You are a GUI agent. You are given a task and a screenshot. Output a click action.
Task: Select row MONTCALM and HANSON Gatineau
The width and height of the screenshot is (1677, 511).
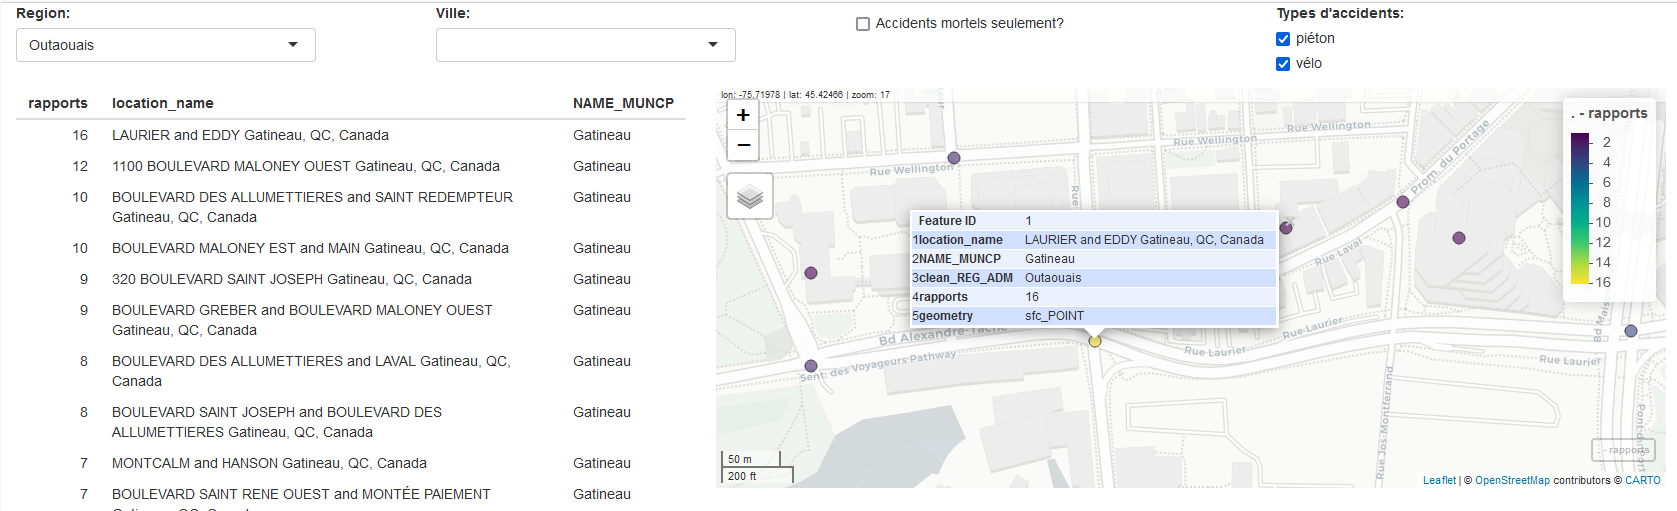coord(351,463)
